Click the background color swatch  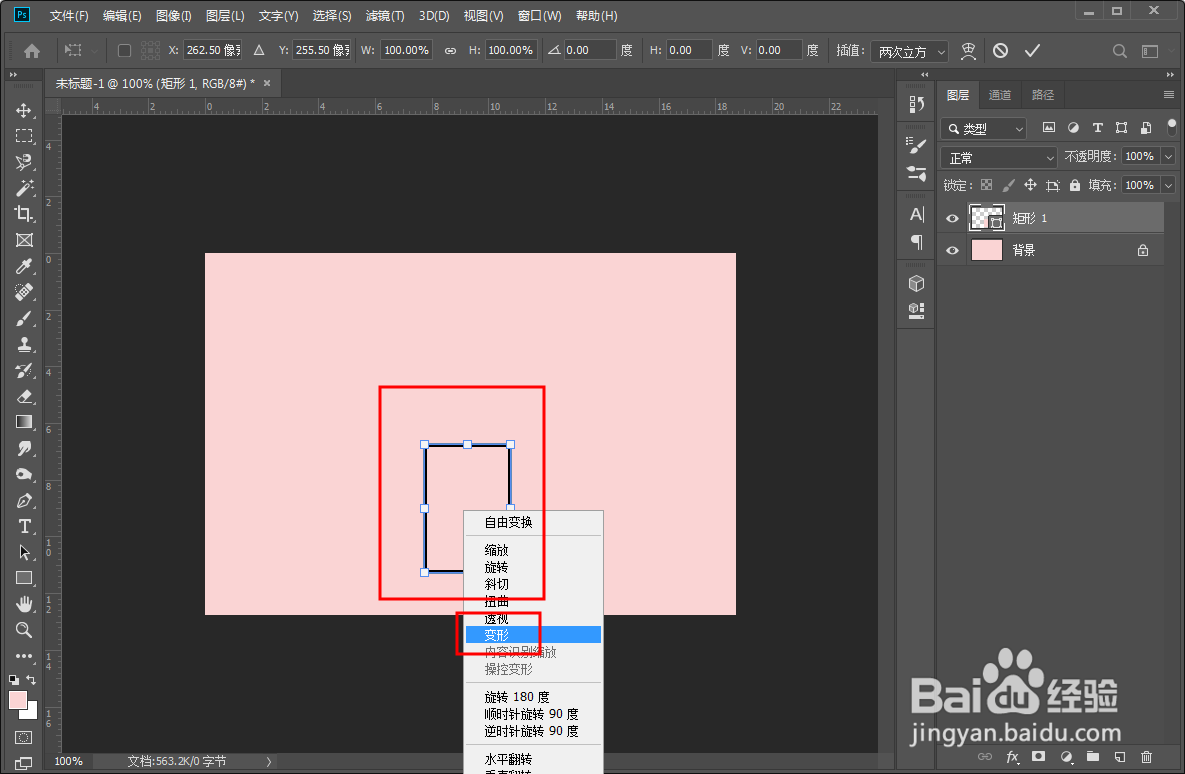[x=31, y=712]
